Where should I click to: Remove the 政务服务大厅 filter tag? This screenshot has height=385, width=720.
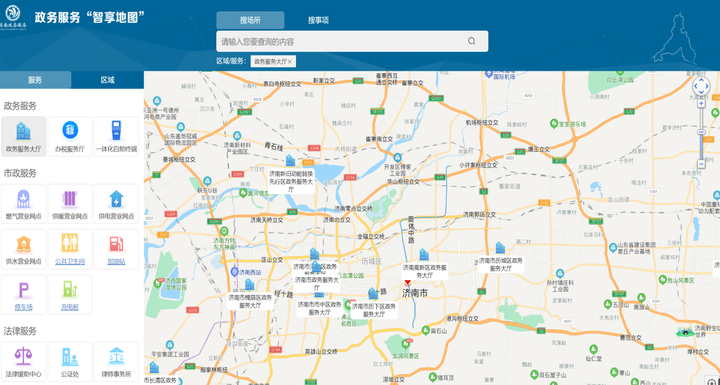(290, 61)
